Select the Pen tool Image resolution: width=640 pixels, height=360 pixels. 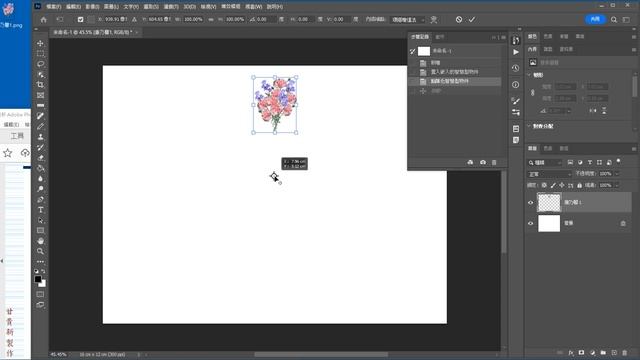click(40, 200)
